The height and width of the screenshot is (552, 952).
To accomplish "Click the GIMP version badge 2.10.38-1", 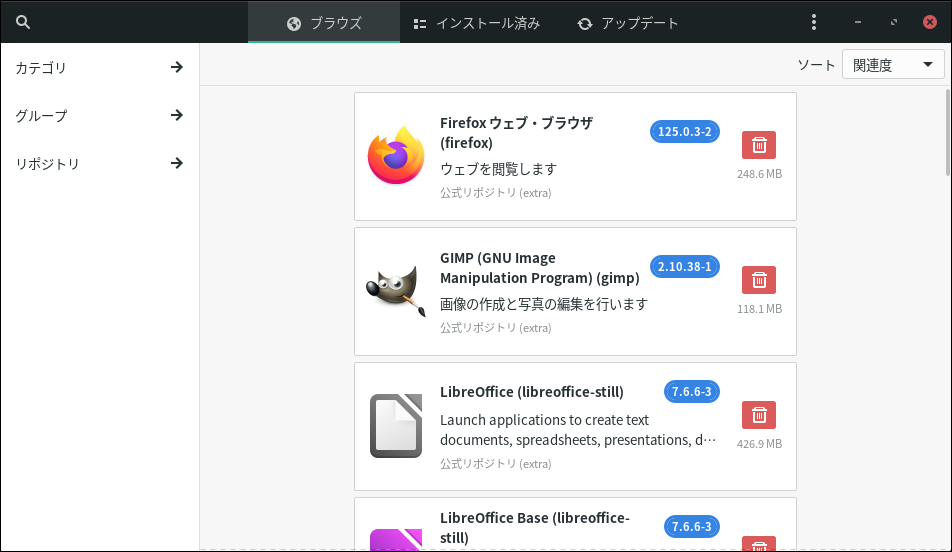I will (x=685, y=266).
